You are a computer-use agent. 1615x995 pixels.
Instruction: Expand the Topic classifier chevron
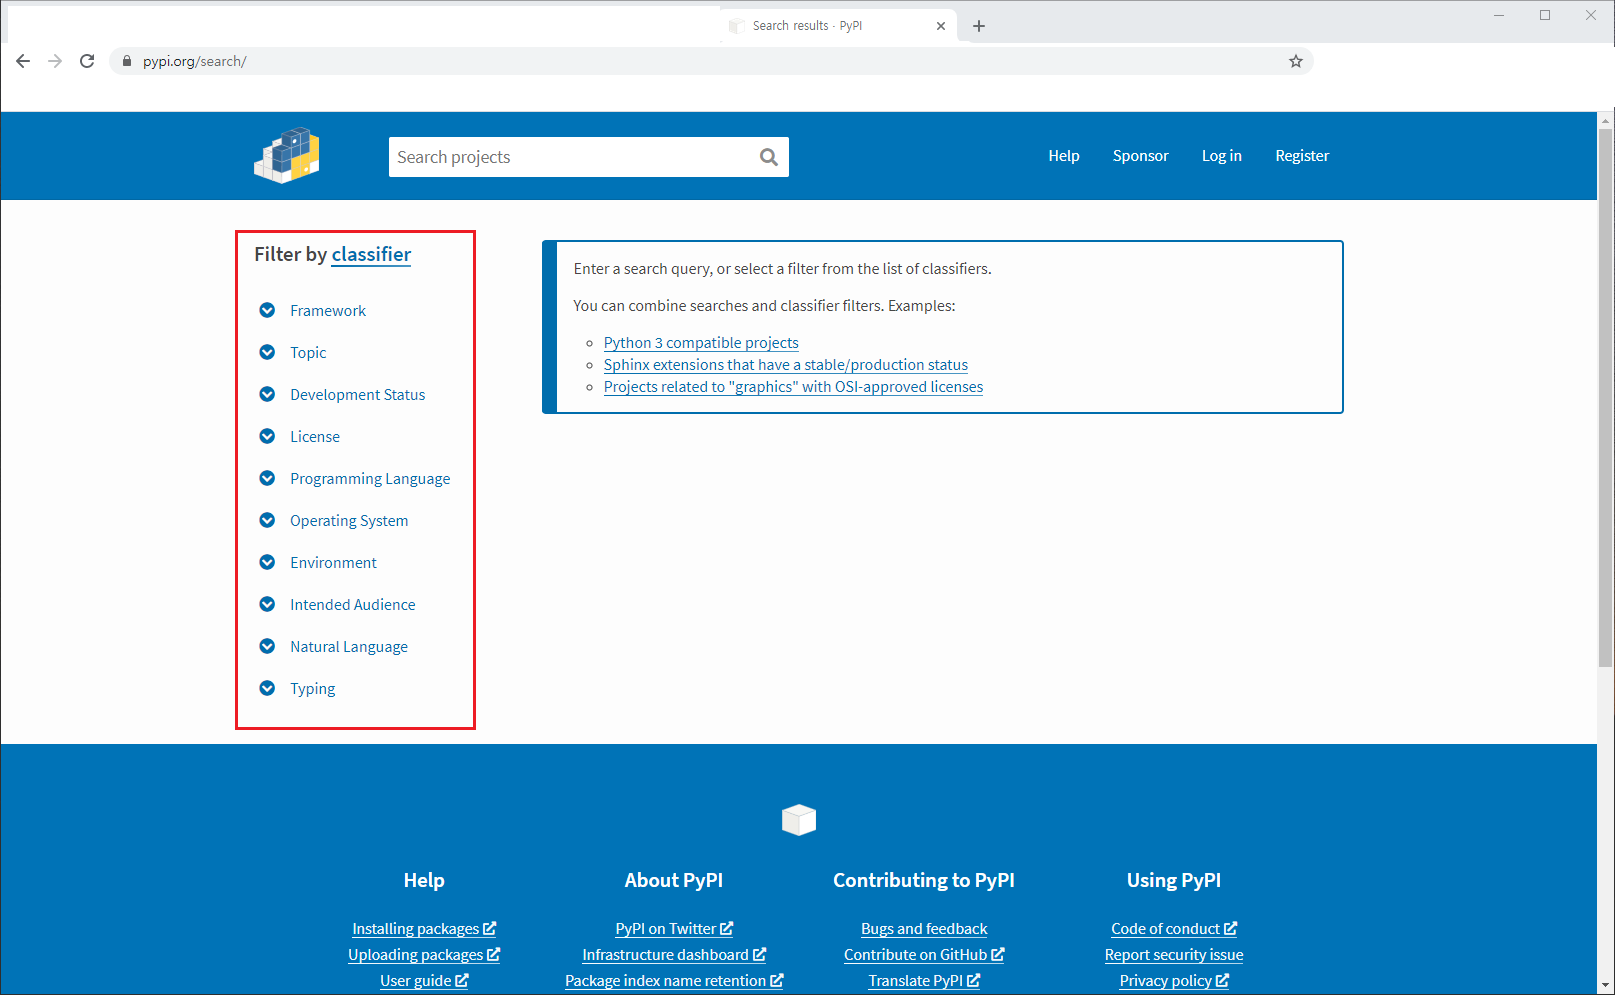(267, 352)
